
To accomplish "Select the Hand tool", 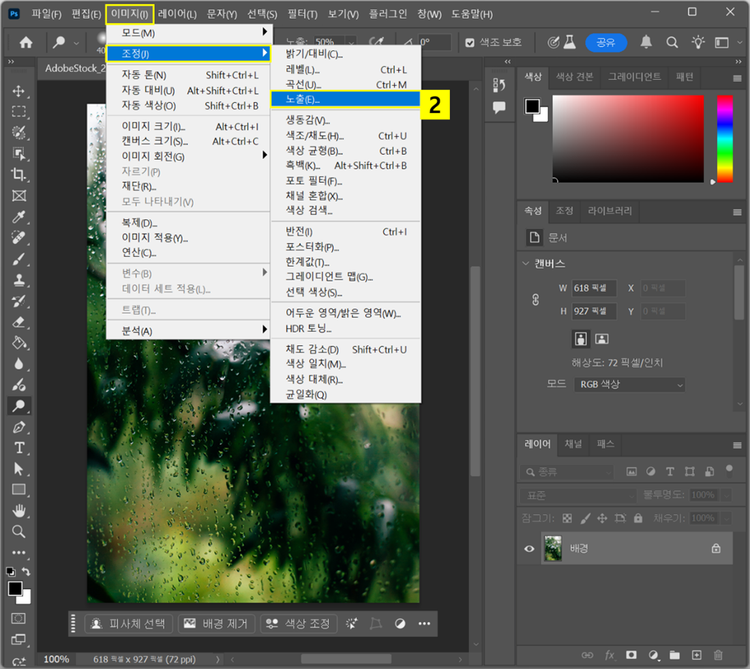I will (x=18, y=511).
